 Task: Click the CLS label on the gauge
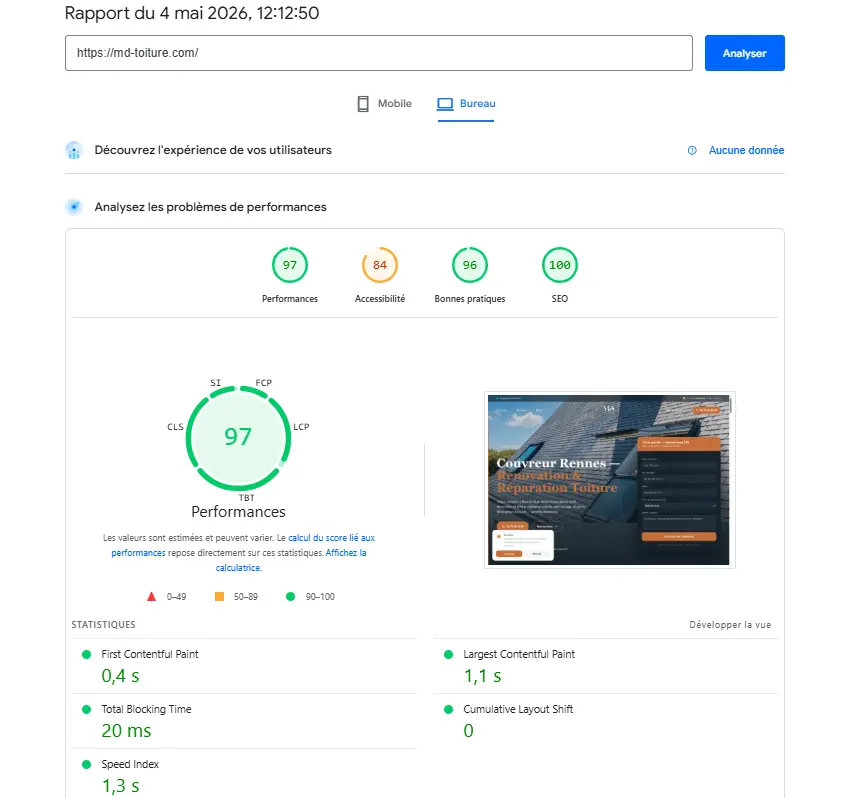click(175, 427)
